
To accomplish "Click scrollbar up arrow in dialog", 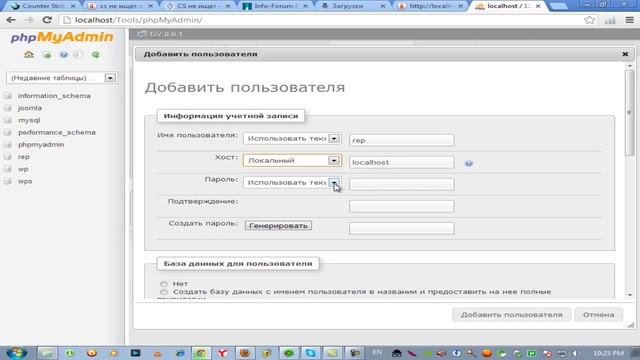I will click(630, 66).
